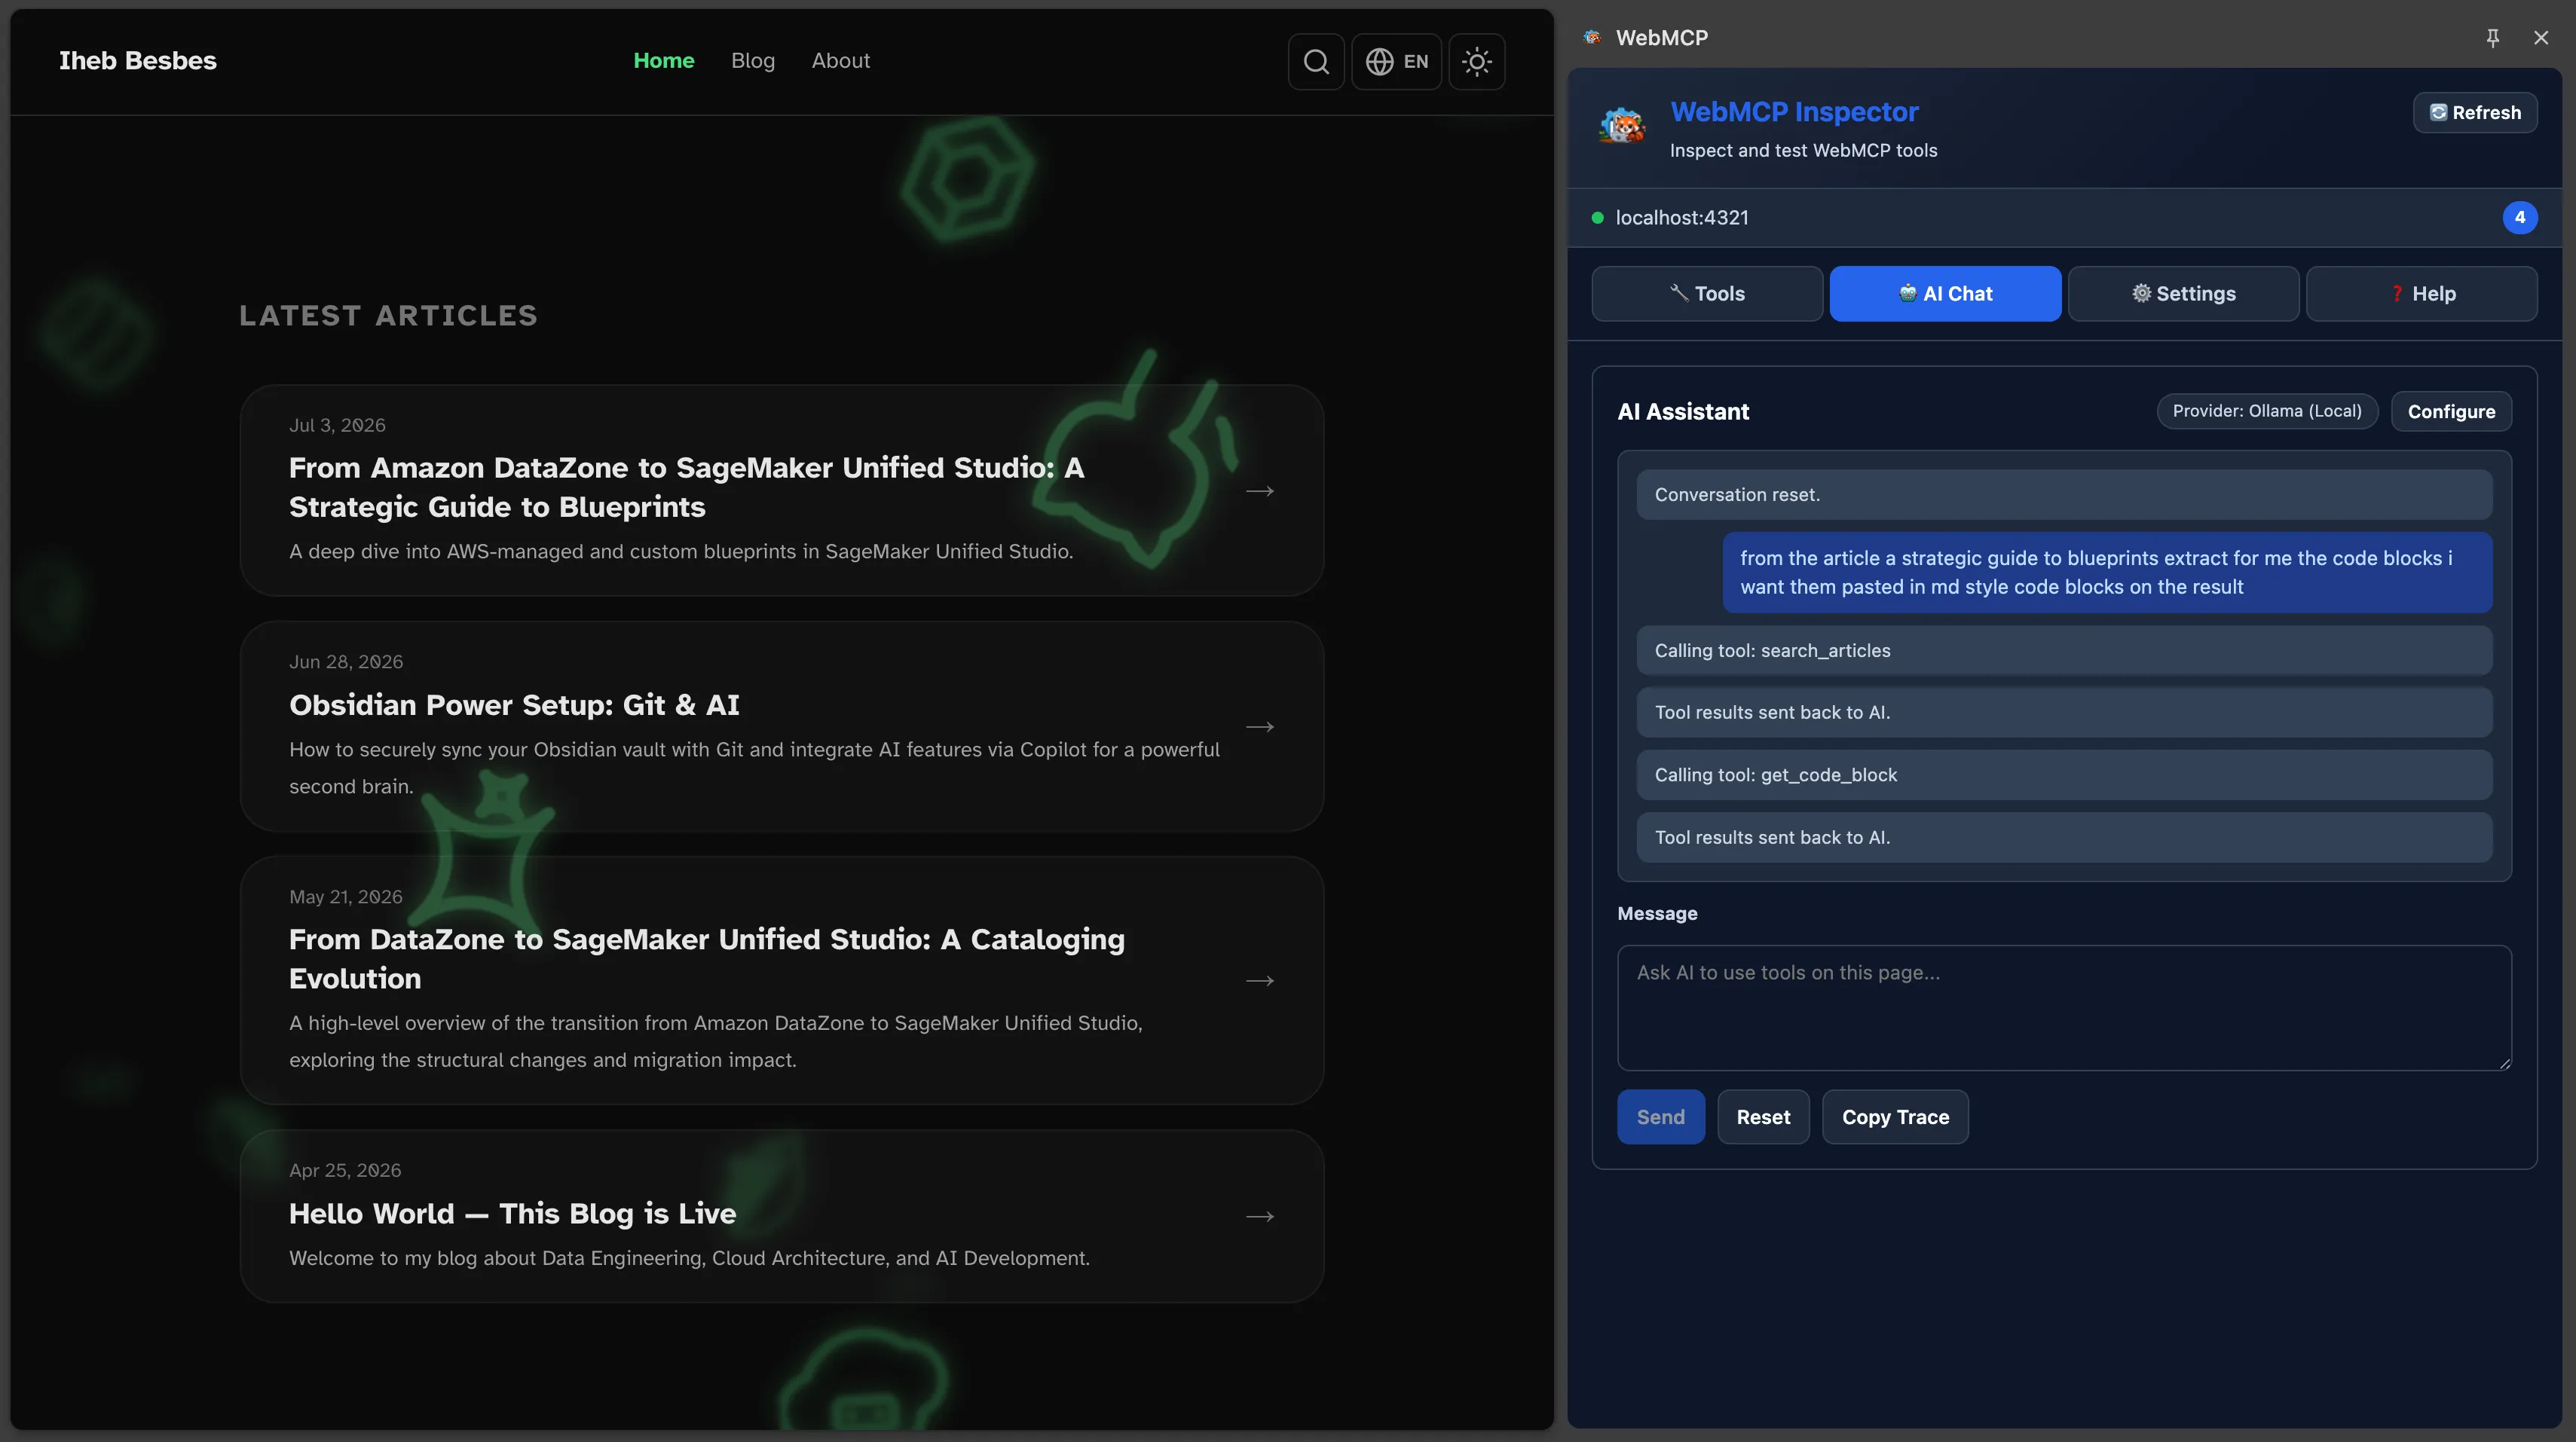The width and height of the screenshot is (2576, 1442).
Task: Close the WebMCP side panel
Action: 2541,38
